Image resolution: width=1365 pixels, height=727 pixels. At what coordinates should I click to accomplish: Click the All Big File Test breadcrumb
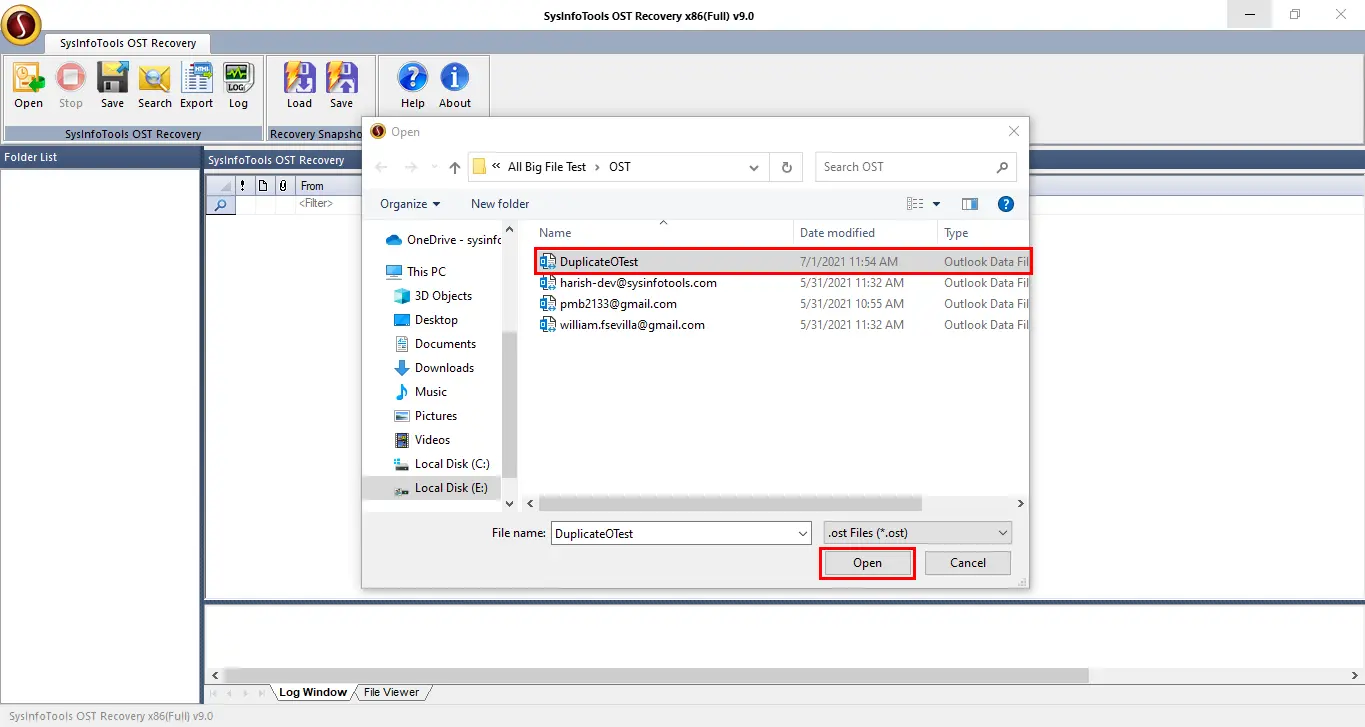click(x=547, y=167)
